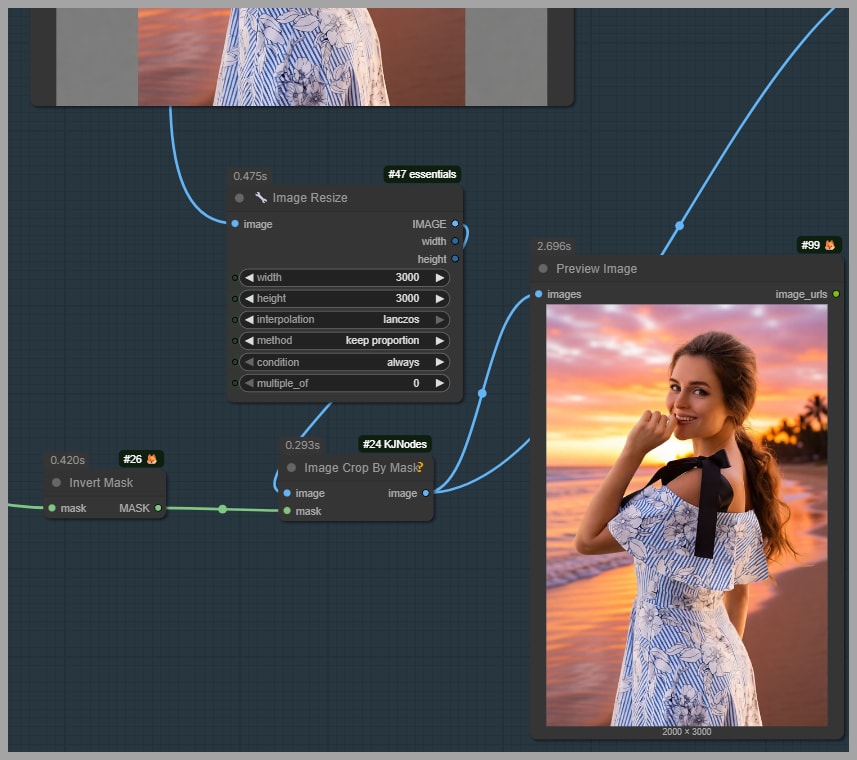The height and width of the screenshot is (760, 857).
Task: Open the condition dropdown showing always
Action: (343, 362)
